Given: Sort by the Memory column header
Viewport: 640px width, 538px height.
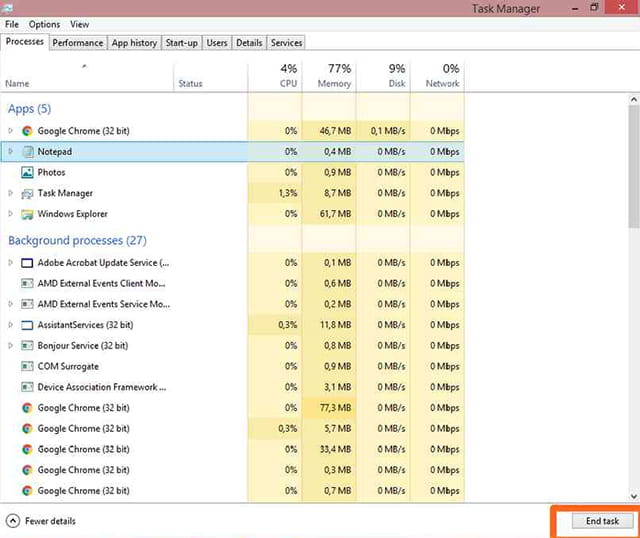Looking at the screenshot, I should (x=329, y=76).
